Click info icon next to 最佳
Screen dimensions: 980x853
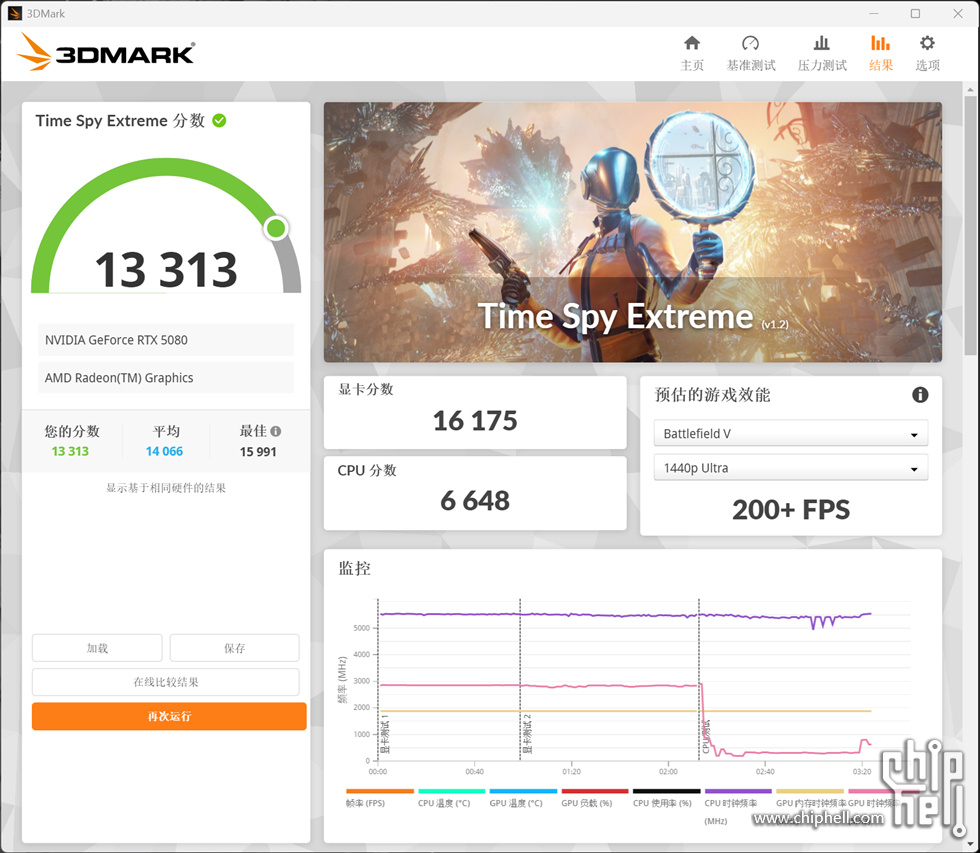[276, 431]
